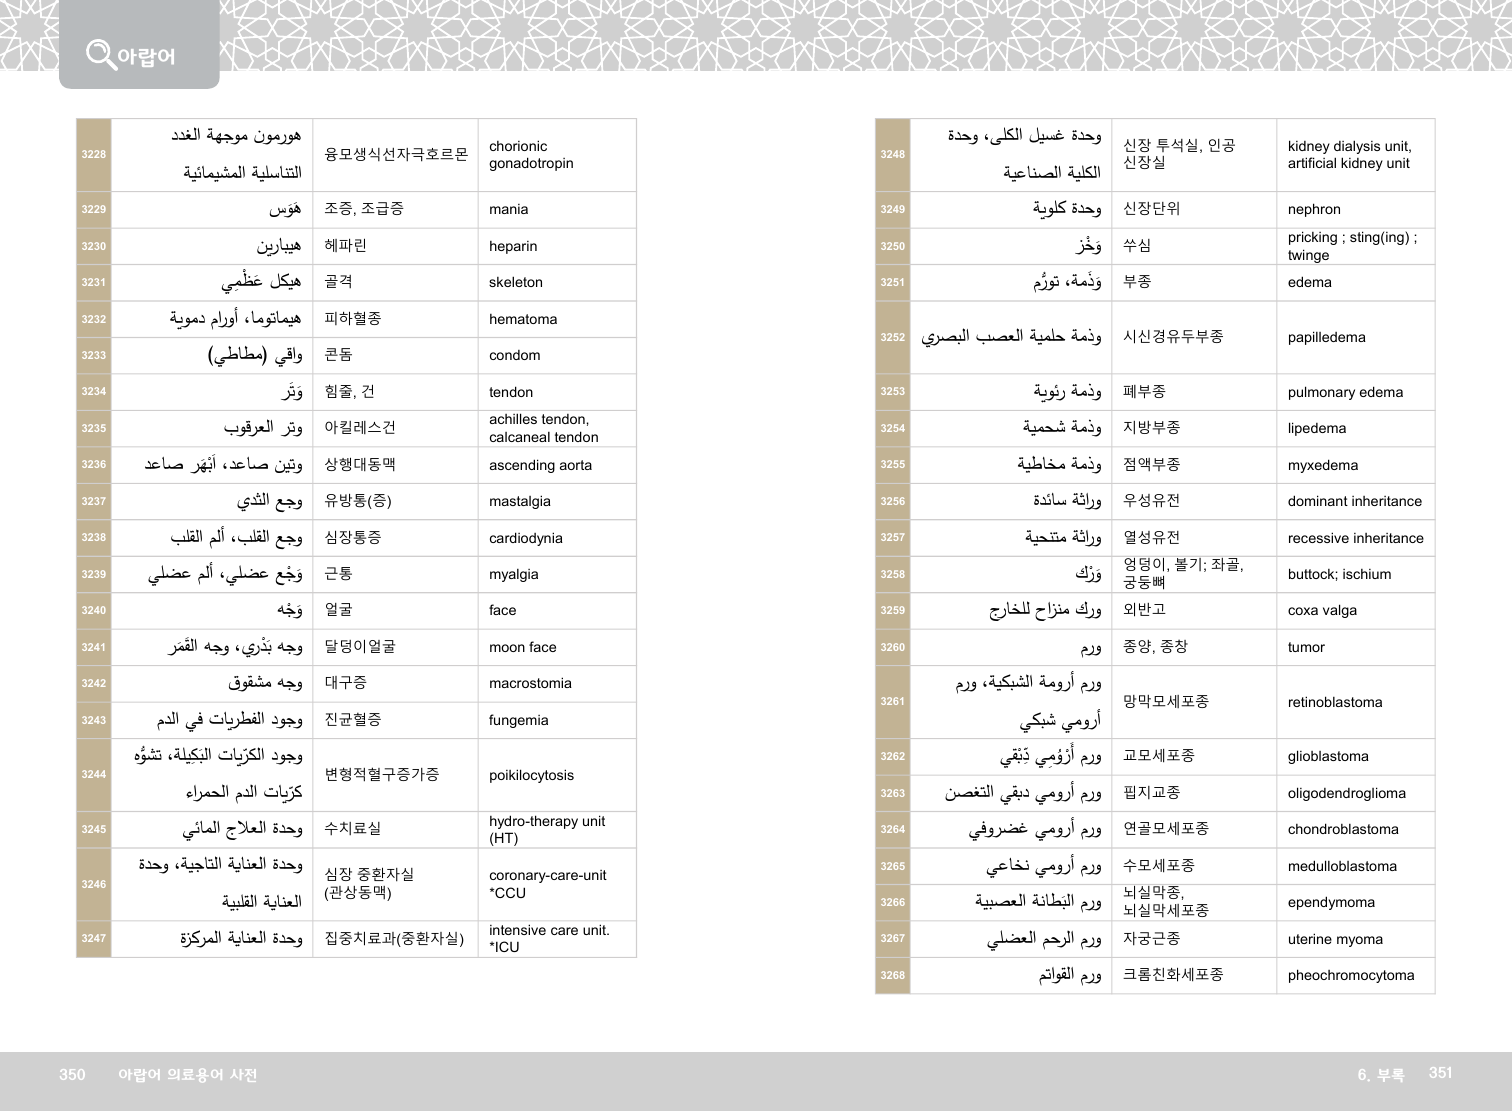
Task: Click the magnifier search icon beside 아랍어
Action: tap(100, 54)
